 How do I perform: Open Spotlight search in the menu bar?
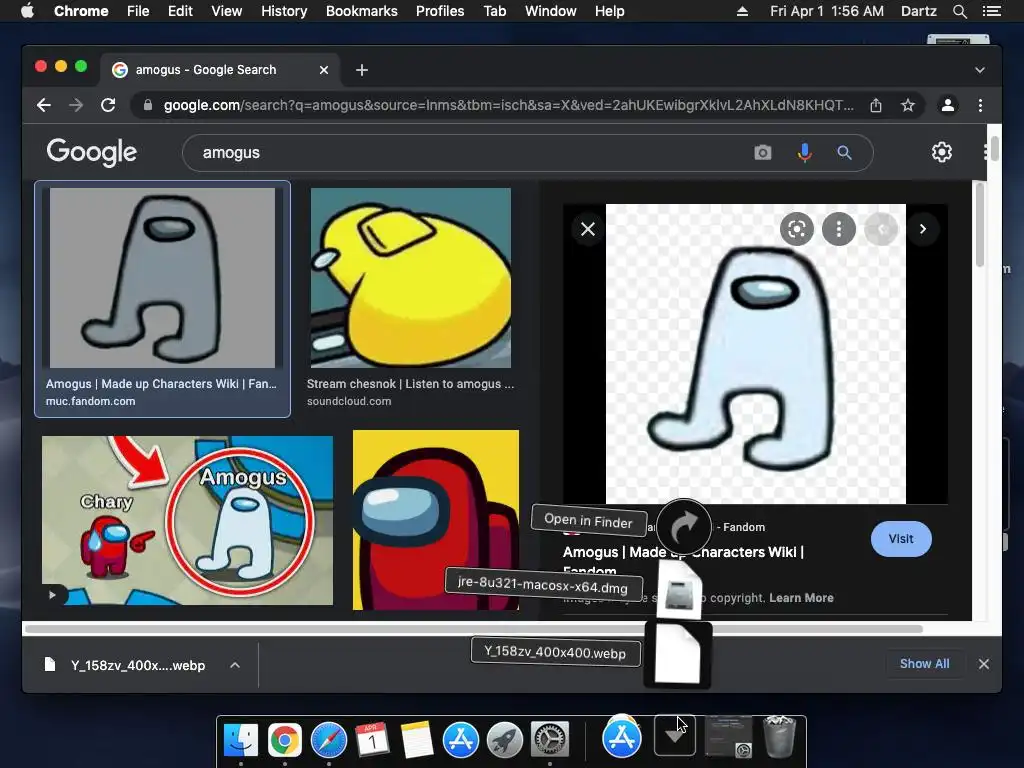pyautogui.click(x=959, y=11)
